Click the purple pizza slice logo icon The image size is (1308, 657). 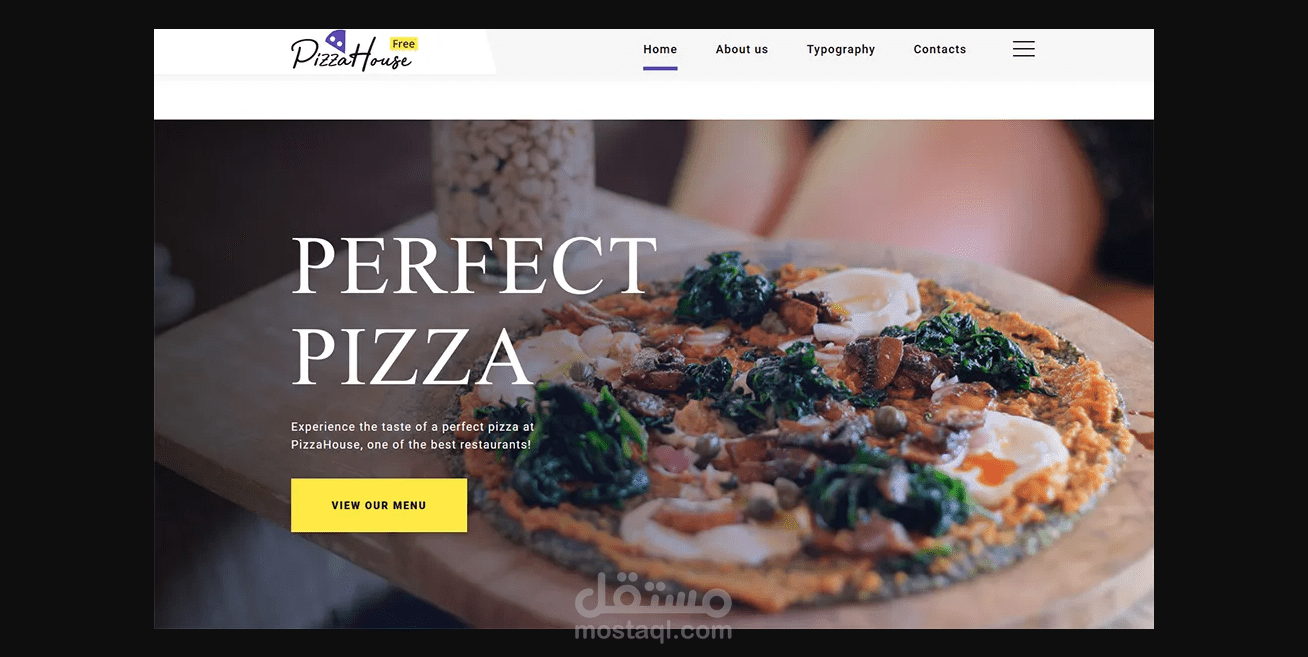coord(336,40)
